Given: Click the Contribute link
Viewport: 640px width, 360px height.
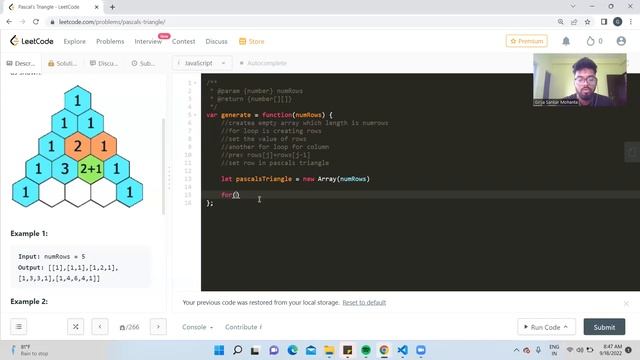Looking at the screenshot, I should click(x=244, y=327).
